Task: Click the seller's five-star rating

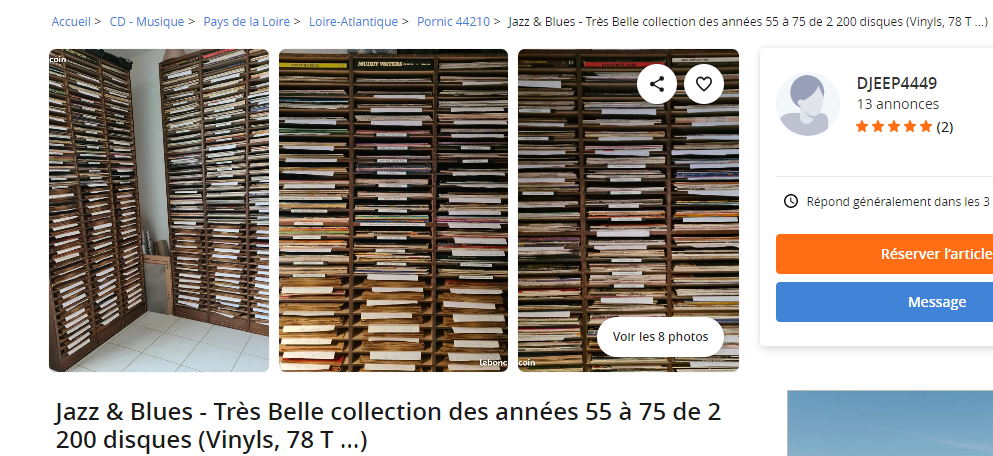Action: pos(894,127)
